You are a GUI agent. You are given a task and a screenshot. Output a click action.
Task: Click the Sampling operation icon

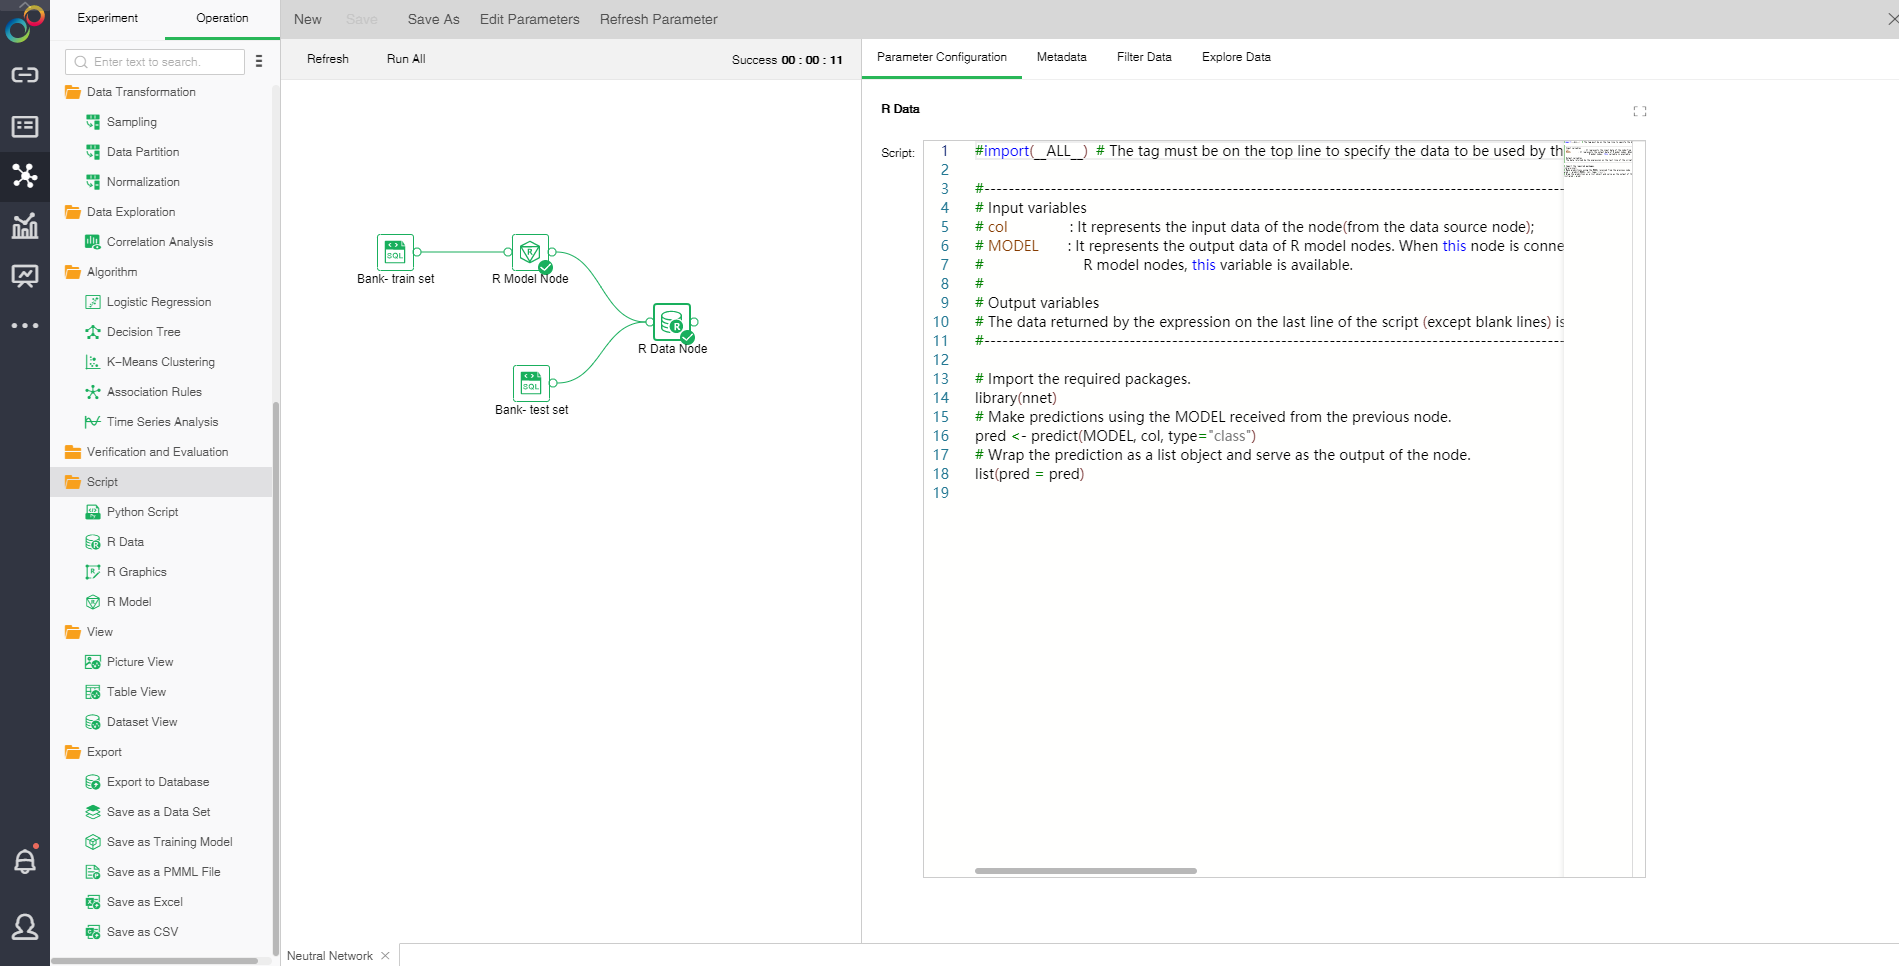(x=93, y=122)
